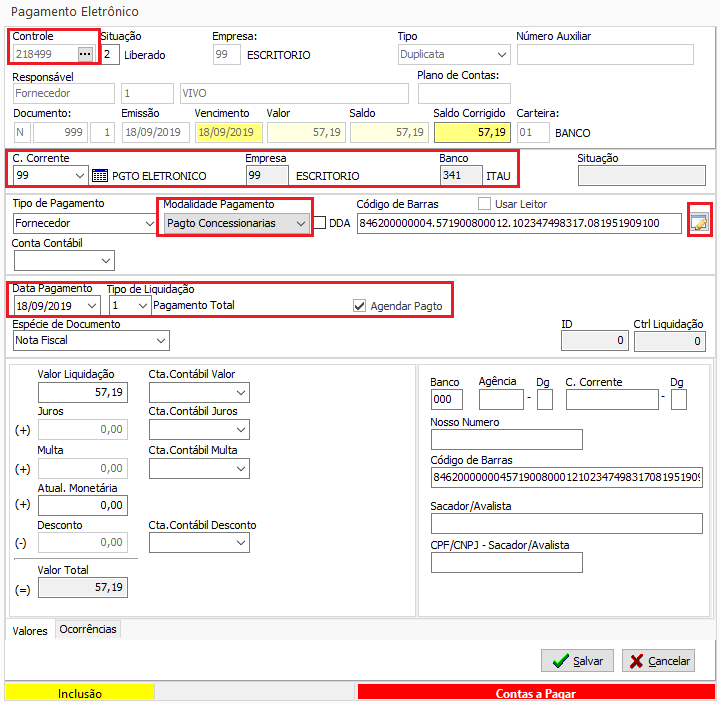Click PGTO ELETRONICO label
Image resolution: width=720 pixels, height=704 pixels.
pos(159,176)
